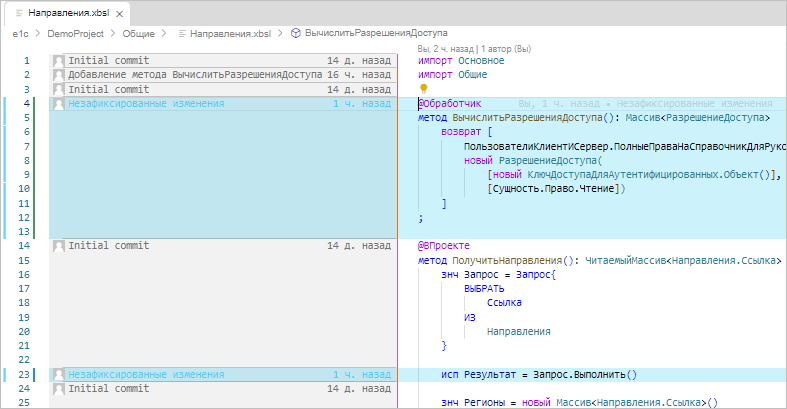This screenshot has width=787, height=409.
Task: Expand the Общие breadcrumb folder
Action: (138, 33)
